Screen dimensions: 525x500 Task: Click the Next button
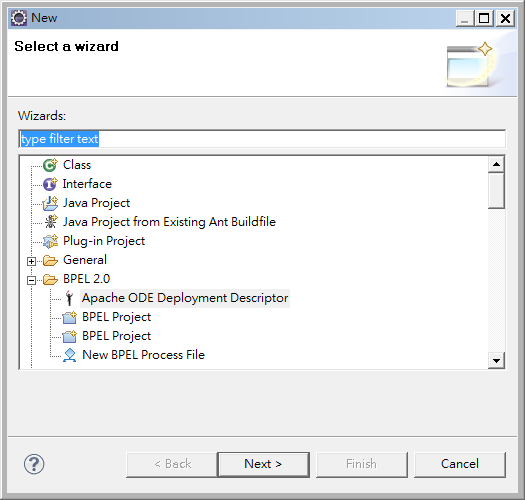pyautogui.click(x=264, y=465)
